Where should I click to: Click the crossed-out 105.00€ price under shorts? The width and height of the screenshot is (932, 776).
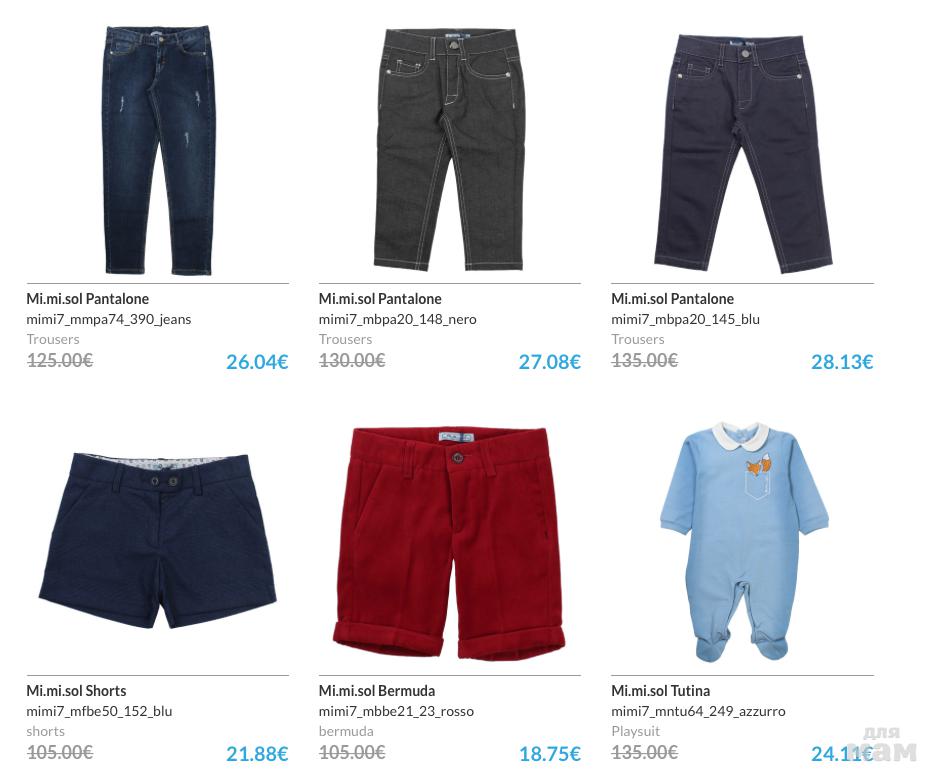(x=59, y=753)
